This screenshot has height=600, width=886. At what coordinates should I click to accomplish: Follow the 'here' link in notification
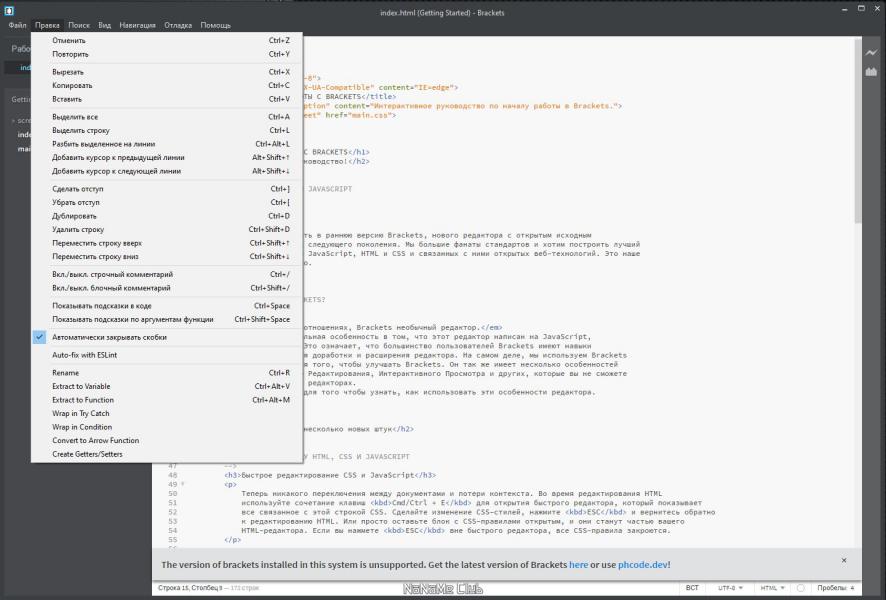578,564
